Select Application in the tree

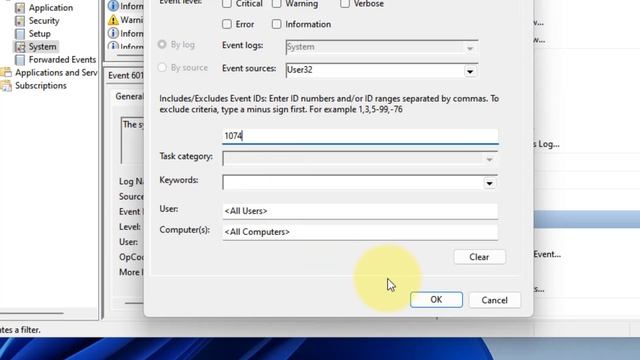point(51,8)
